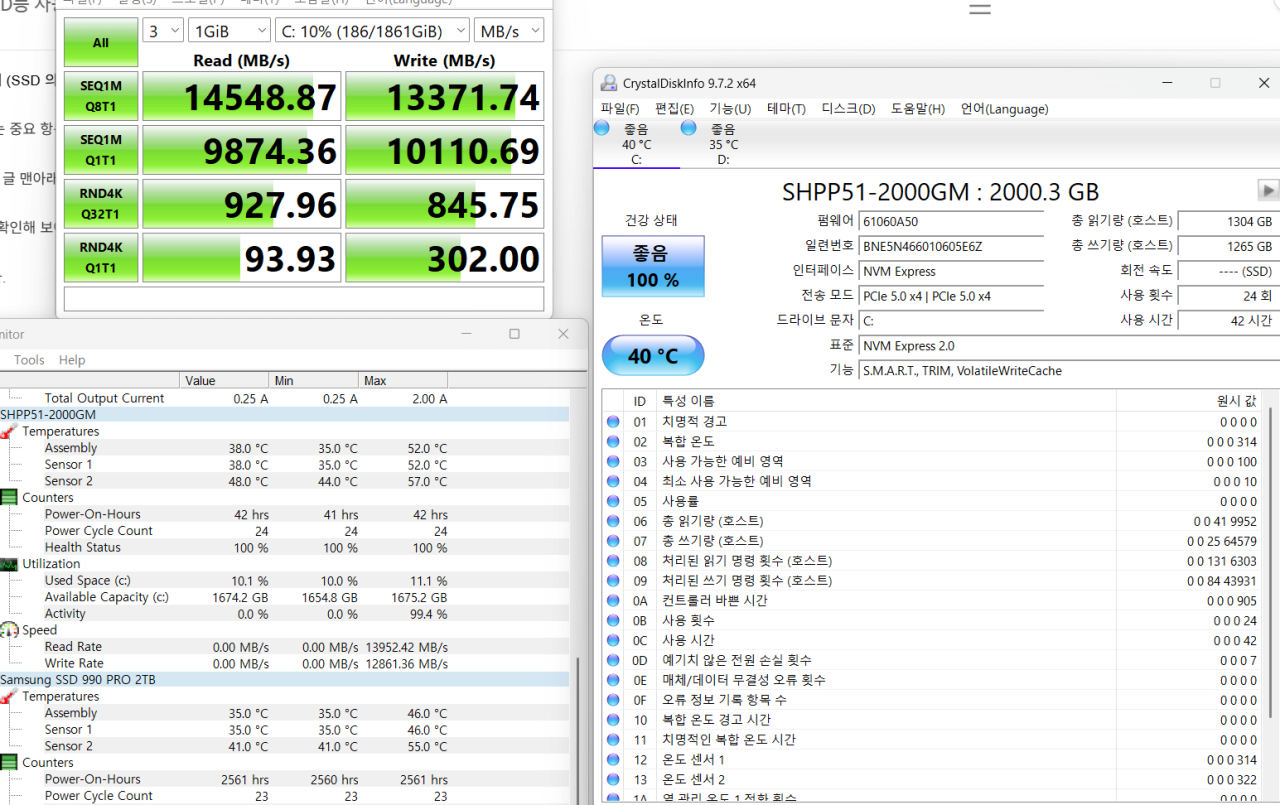The height and width of the screenshot is (805, 1280).
Task: Open the drive dropdown showing C: 10%
Action: coord(372,31)
